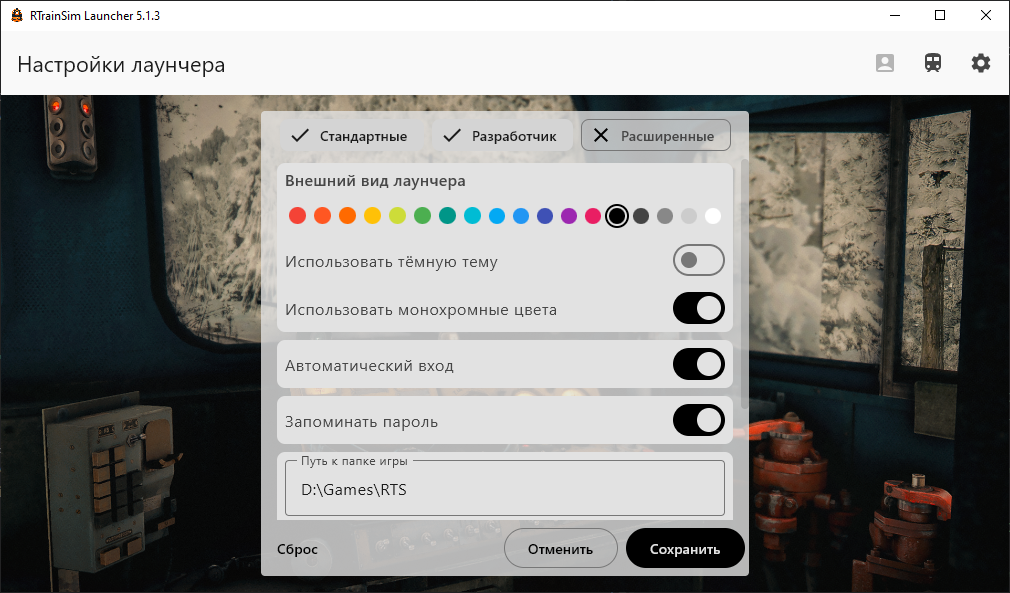Click the settings panel vertical scrollbar
Screen dimensions: 1010x593
(745, 283)
